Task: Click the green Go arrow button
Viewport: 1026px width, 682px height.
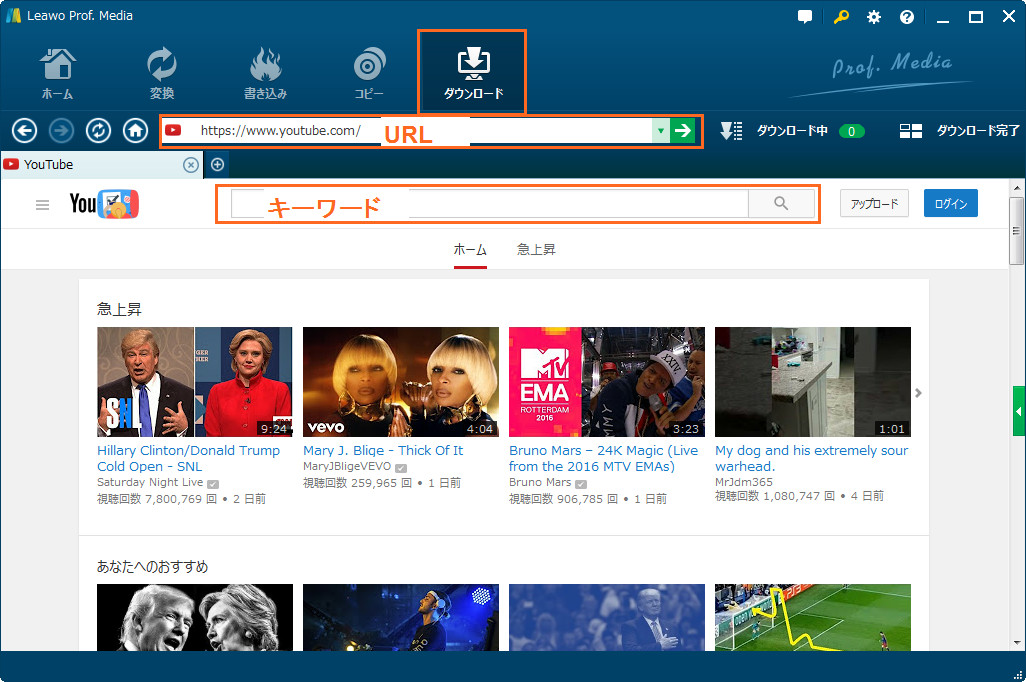Action: [682, 130]
